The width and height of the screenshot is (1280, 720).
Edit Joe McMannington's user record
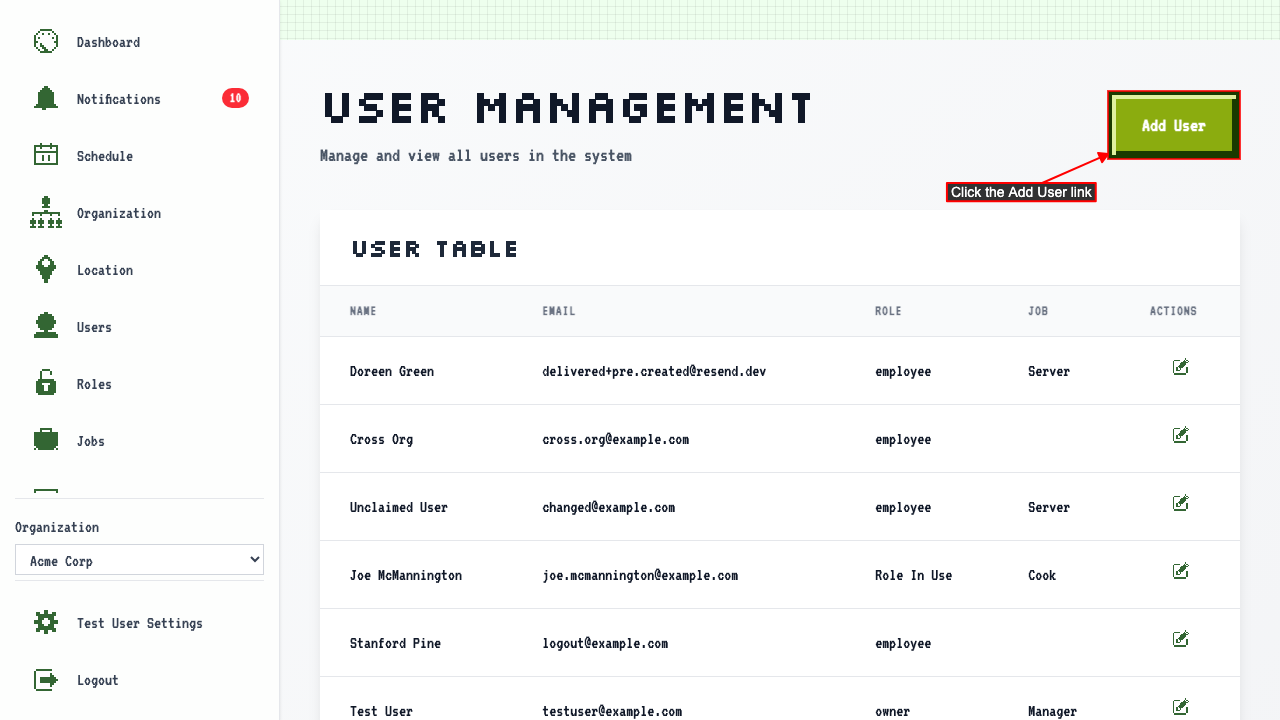1181,572
